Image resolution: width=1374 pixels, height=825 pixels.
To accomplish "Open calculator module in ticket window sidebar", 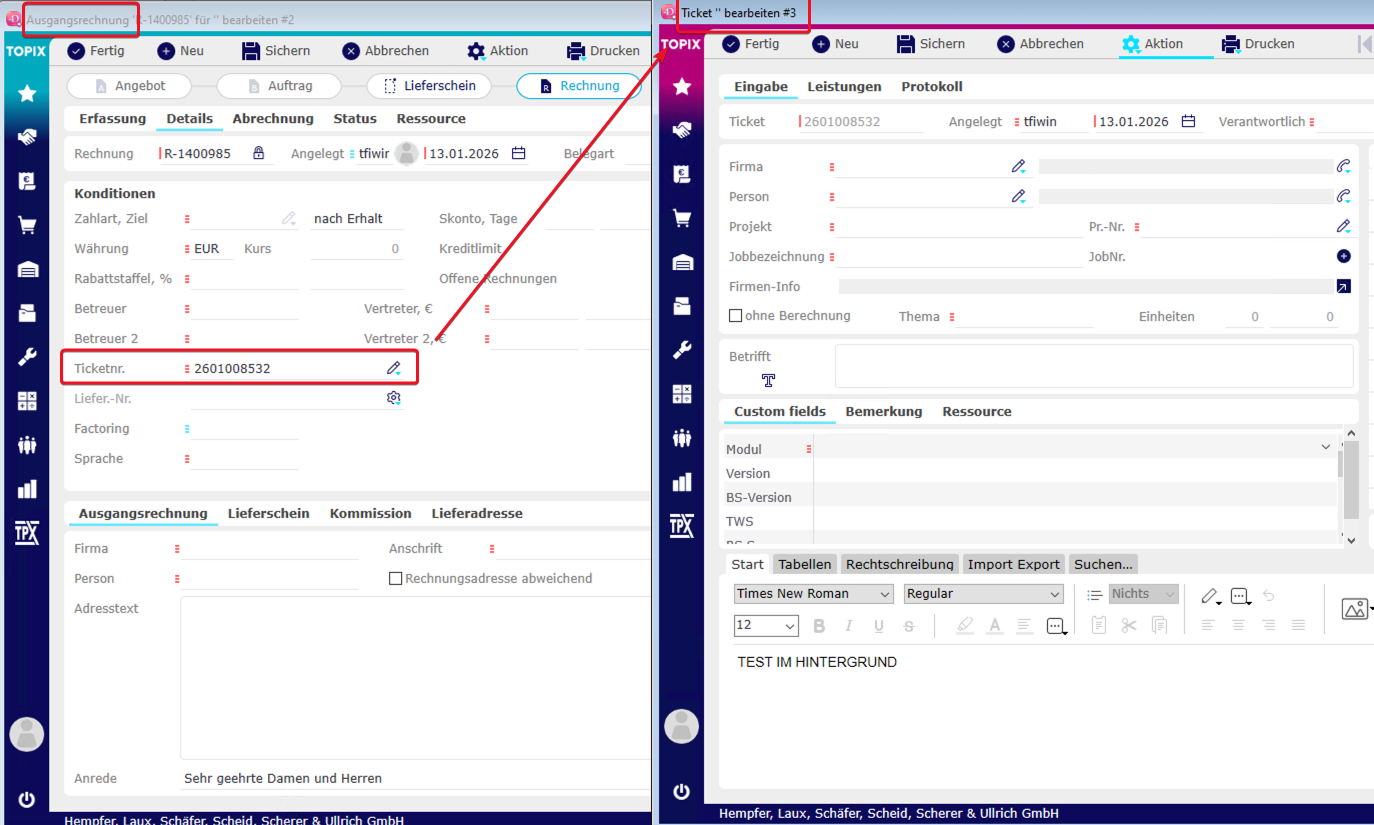I will point(682,394).
